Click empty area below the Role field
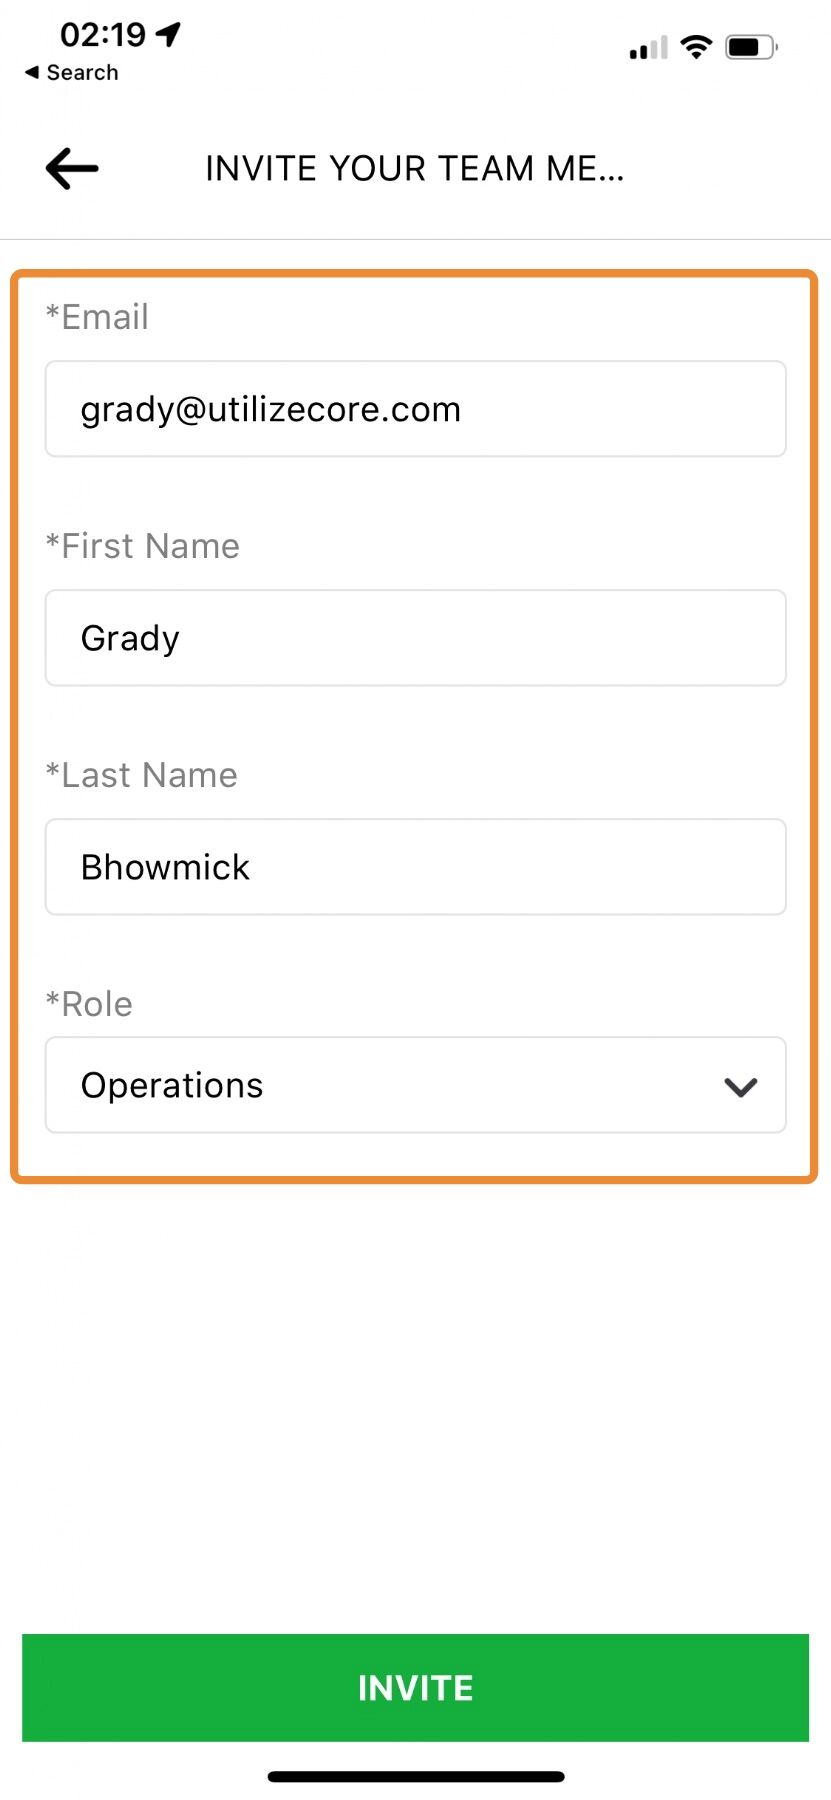Viewport: 831px width, 1800px height. coord(415,1400)
